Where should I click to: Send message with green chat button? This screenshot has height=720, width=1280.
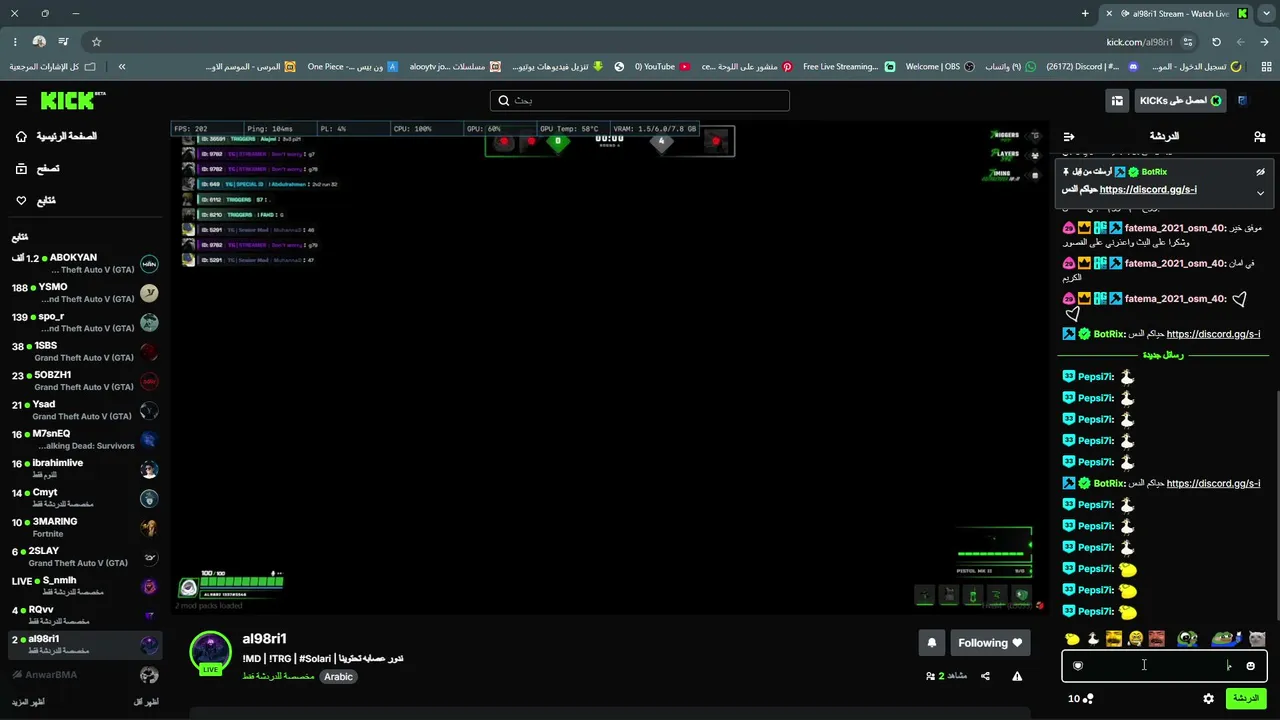[x=1246, y=698]
